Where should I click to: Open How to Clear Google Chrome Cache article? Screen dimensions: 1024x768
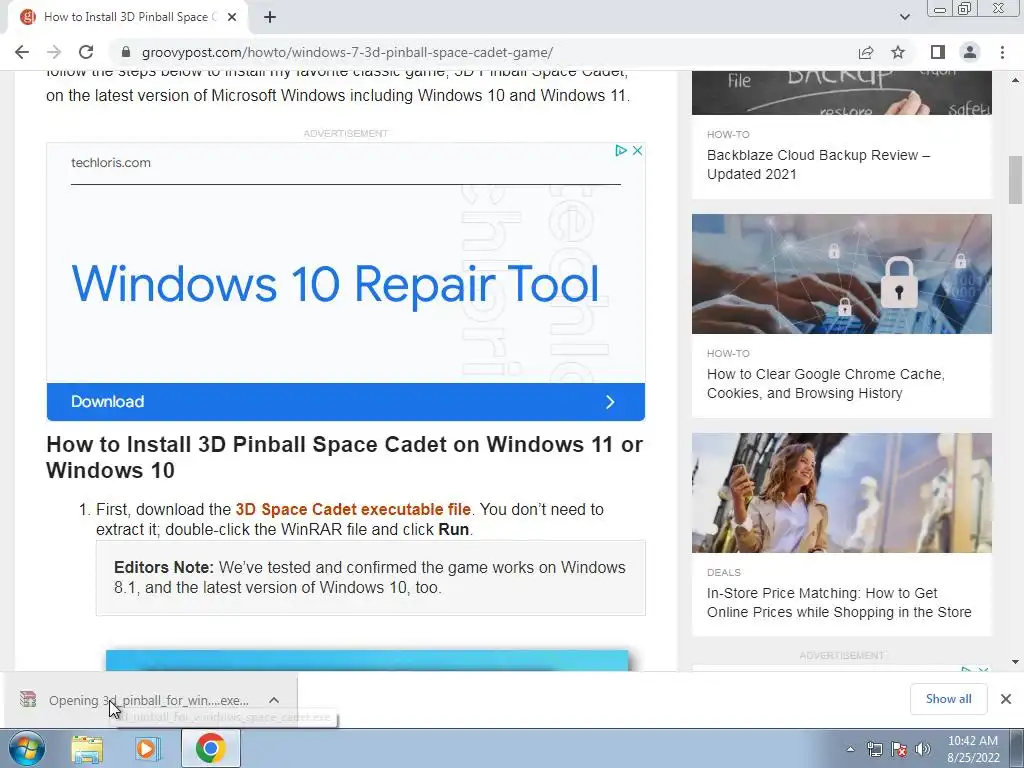point(825,383)
